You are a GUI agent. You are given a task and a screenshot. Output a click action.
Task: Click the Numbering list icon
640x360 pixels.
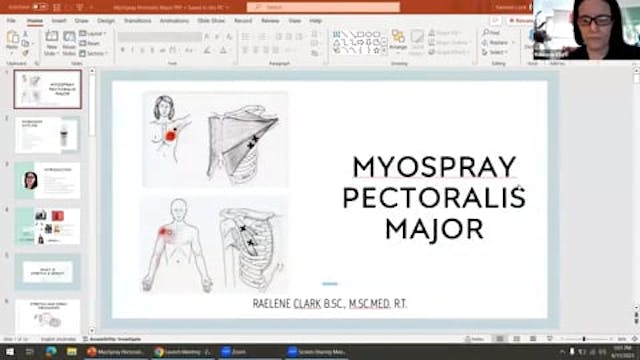click(262, 37)
